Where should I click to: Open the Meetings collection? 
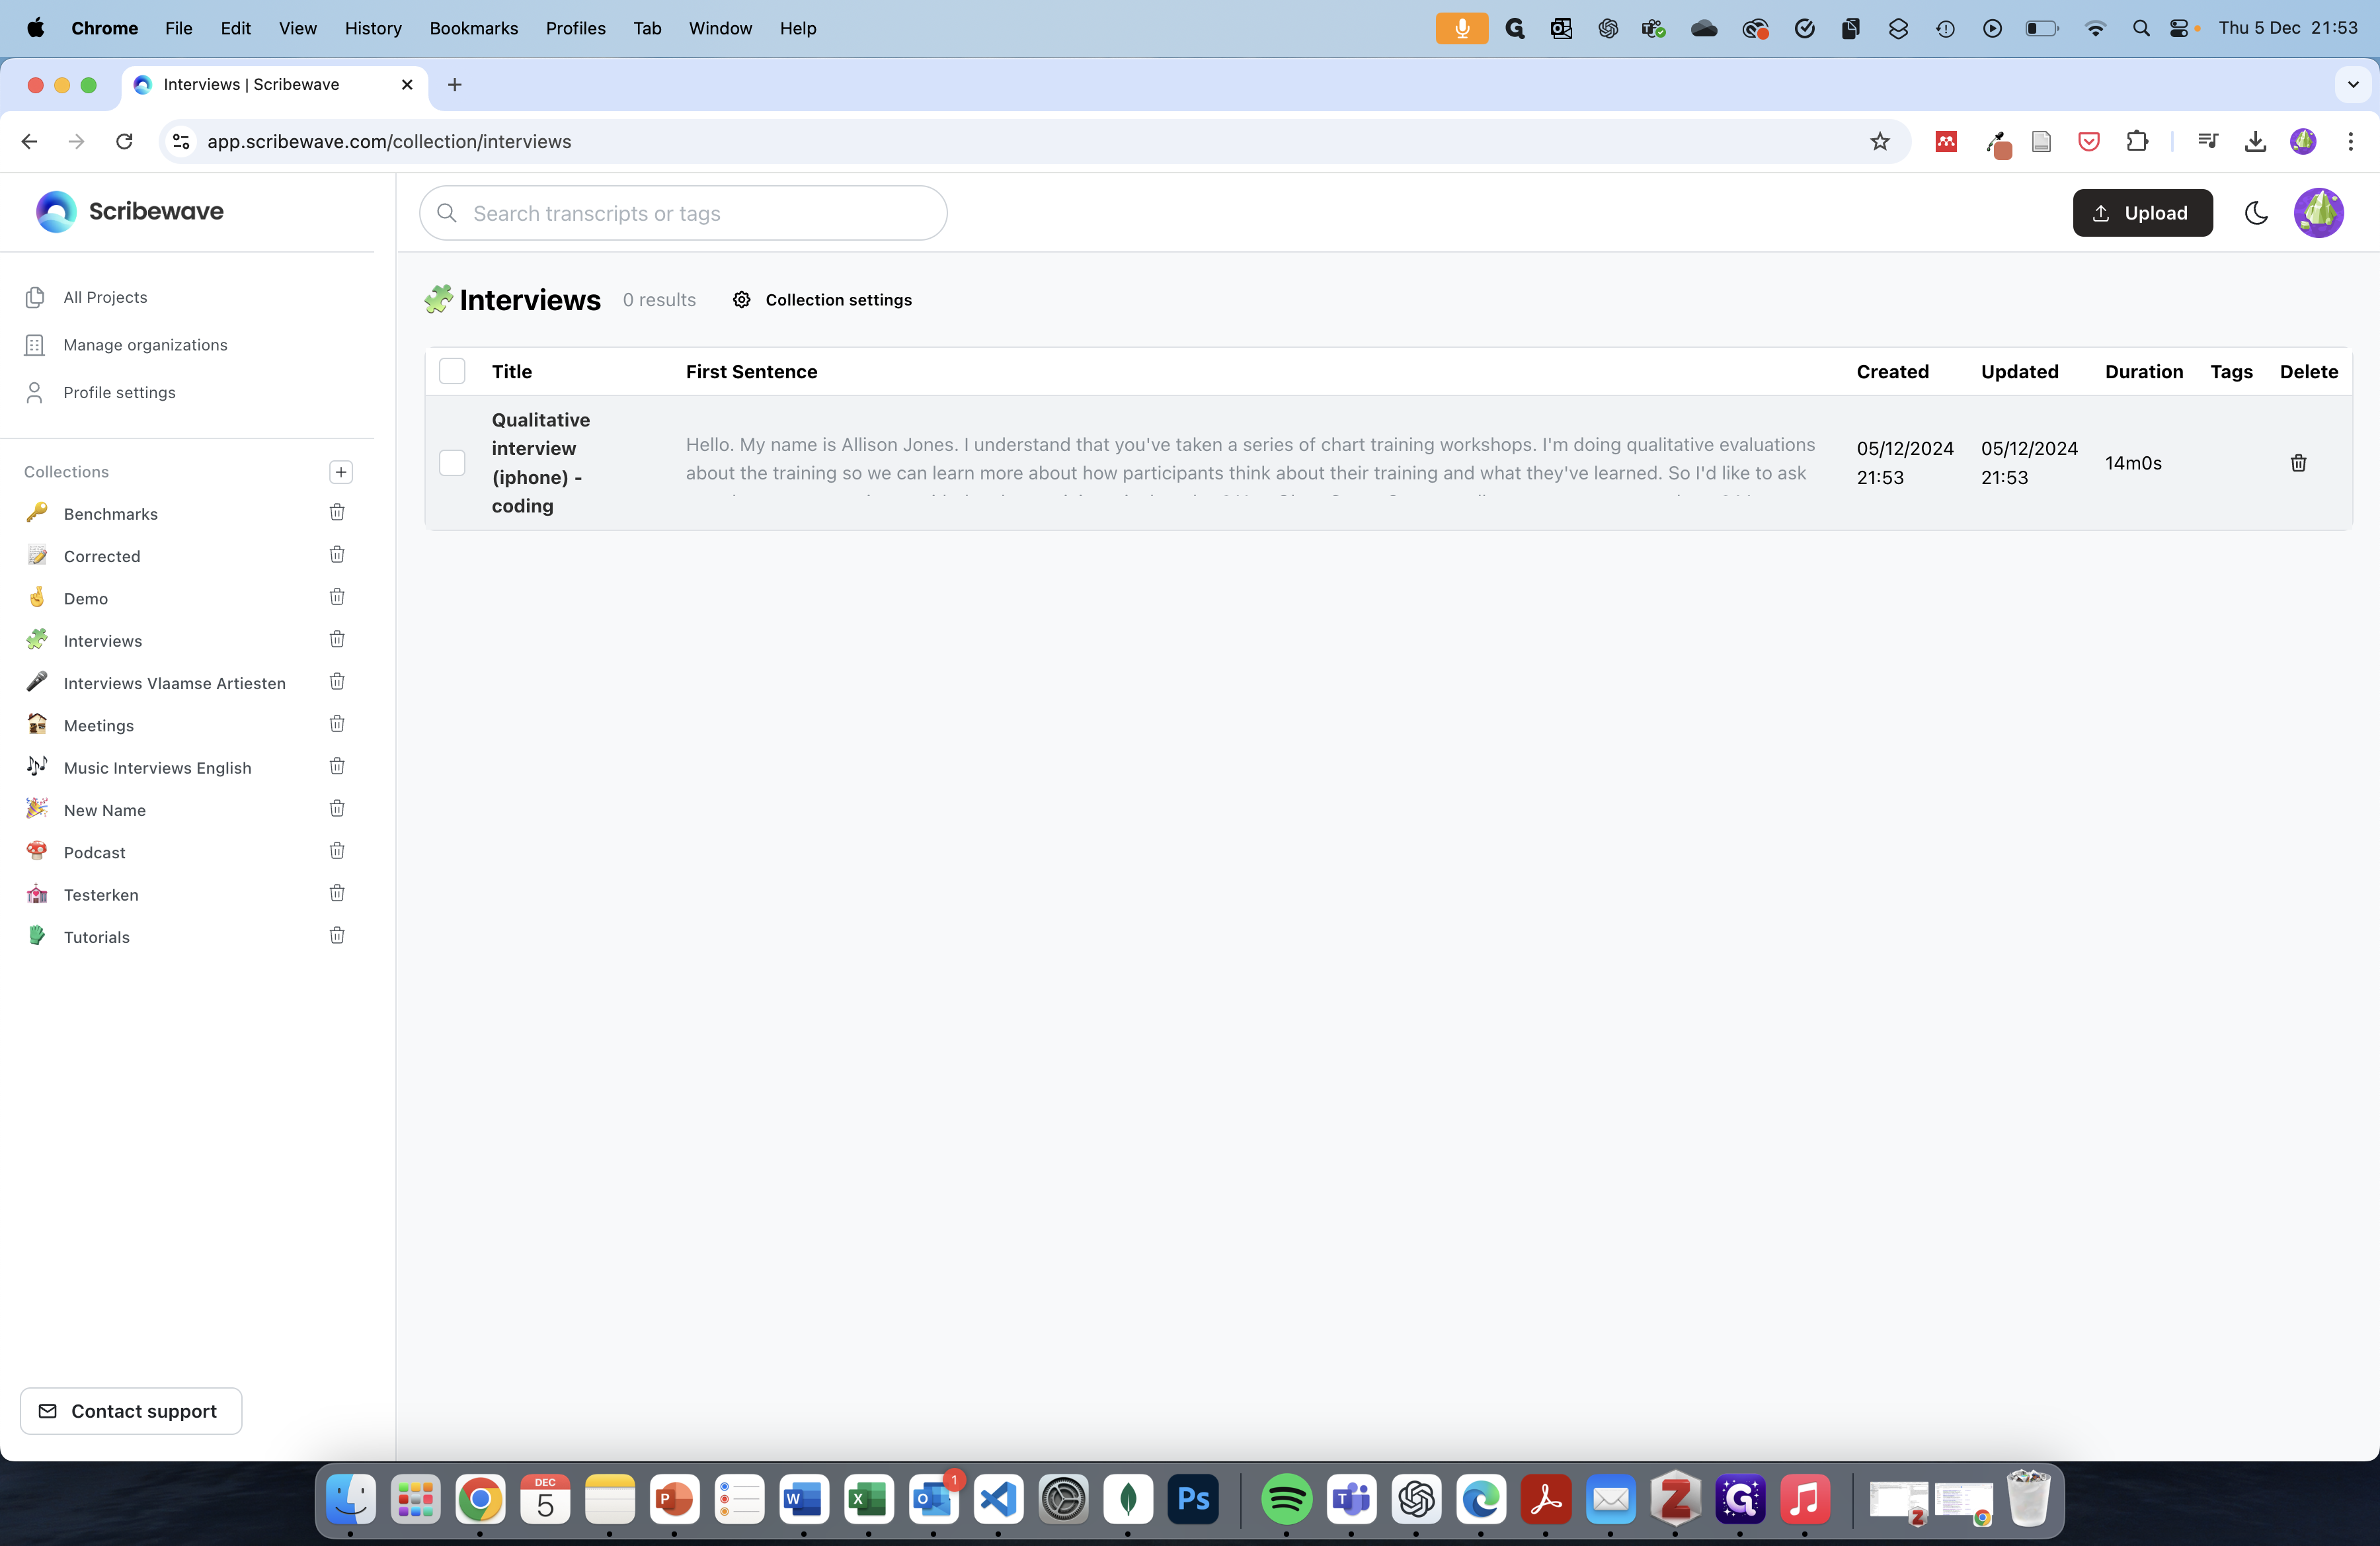click(x=99, y=726)
